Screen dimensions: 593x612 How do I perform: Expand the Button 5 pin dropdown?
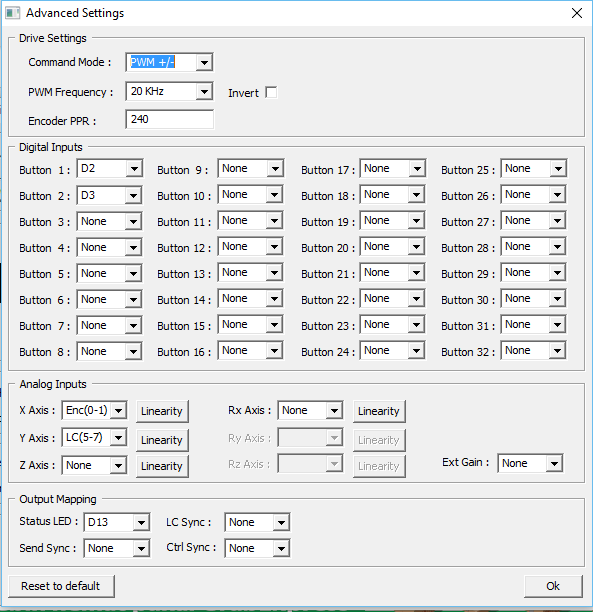110,273
